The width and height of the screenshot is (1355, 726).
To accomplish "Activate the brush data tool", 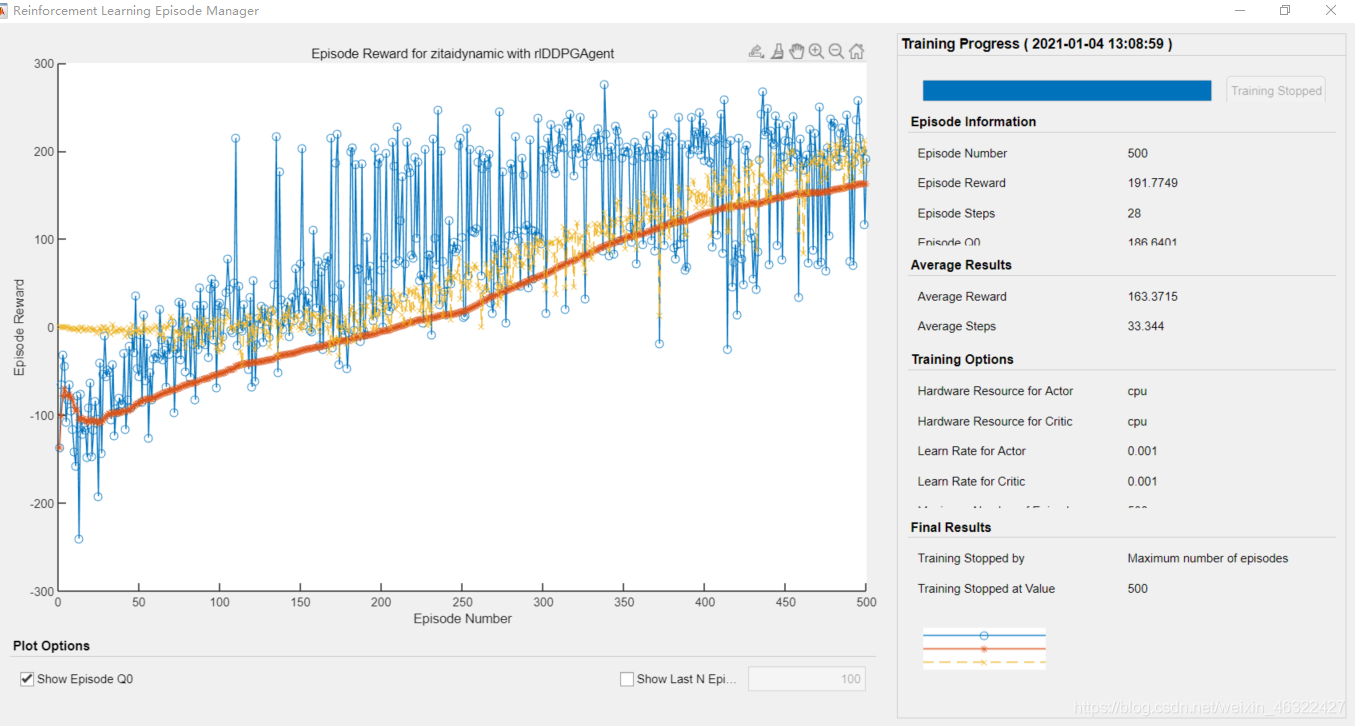I will click(x=777, y=52).
